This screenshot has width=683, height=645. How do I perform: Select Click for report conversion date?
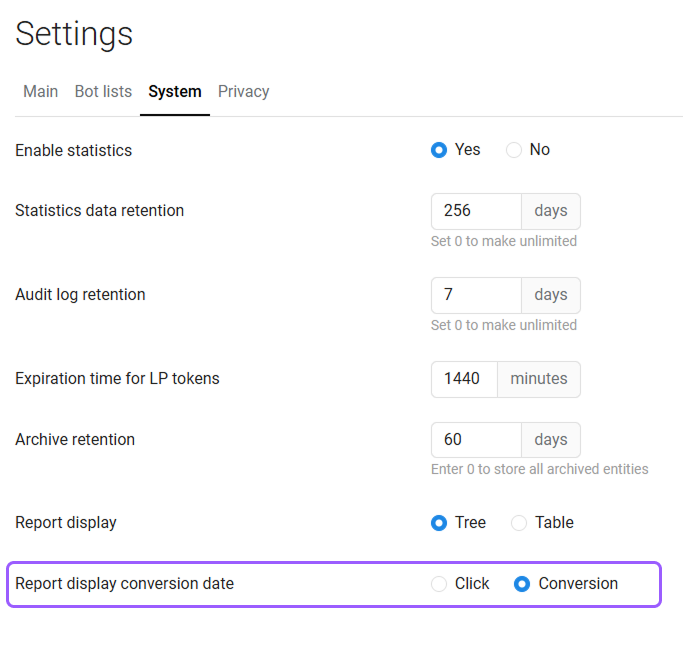tap(439, 584)
